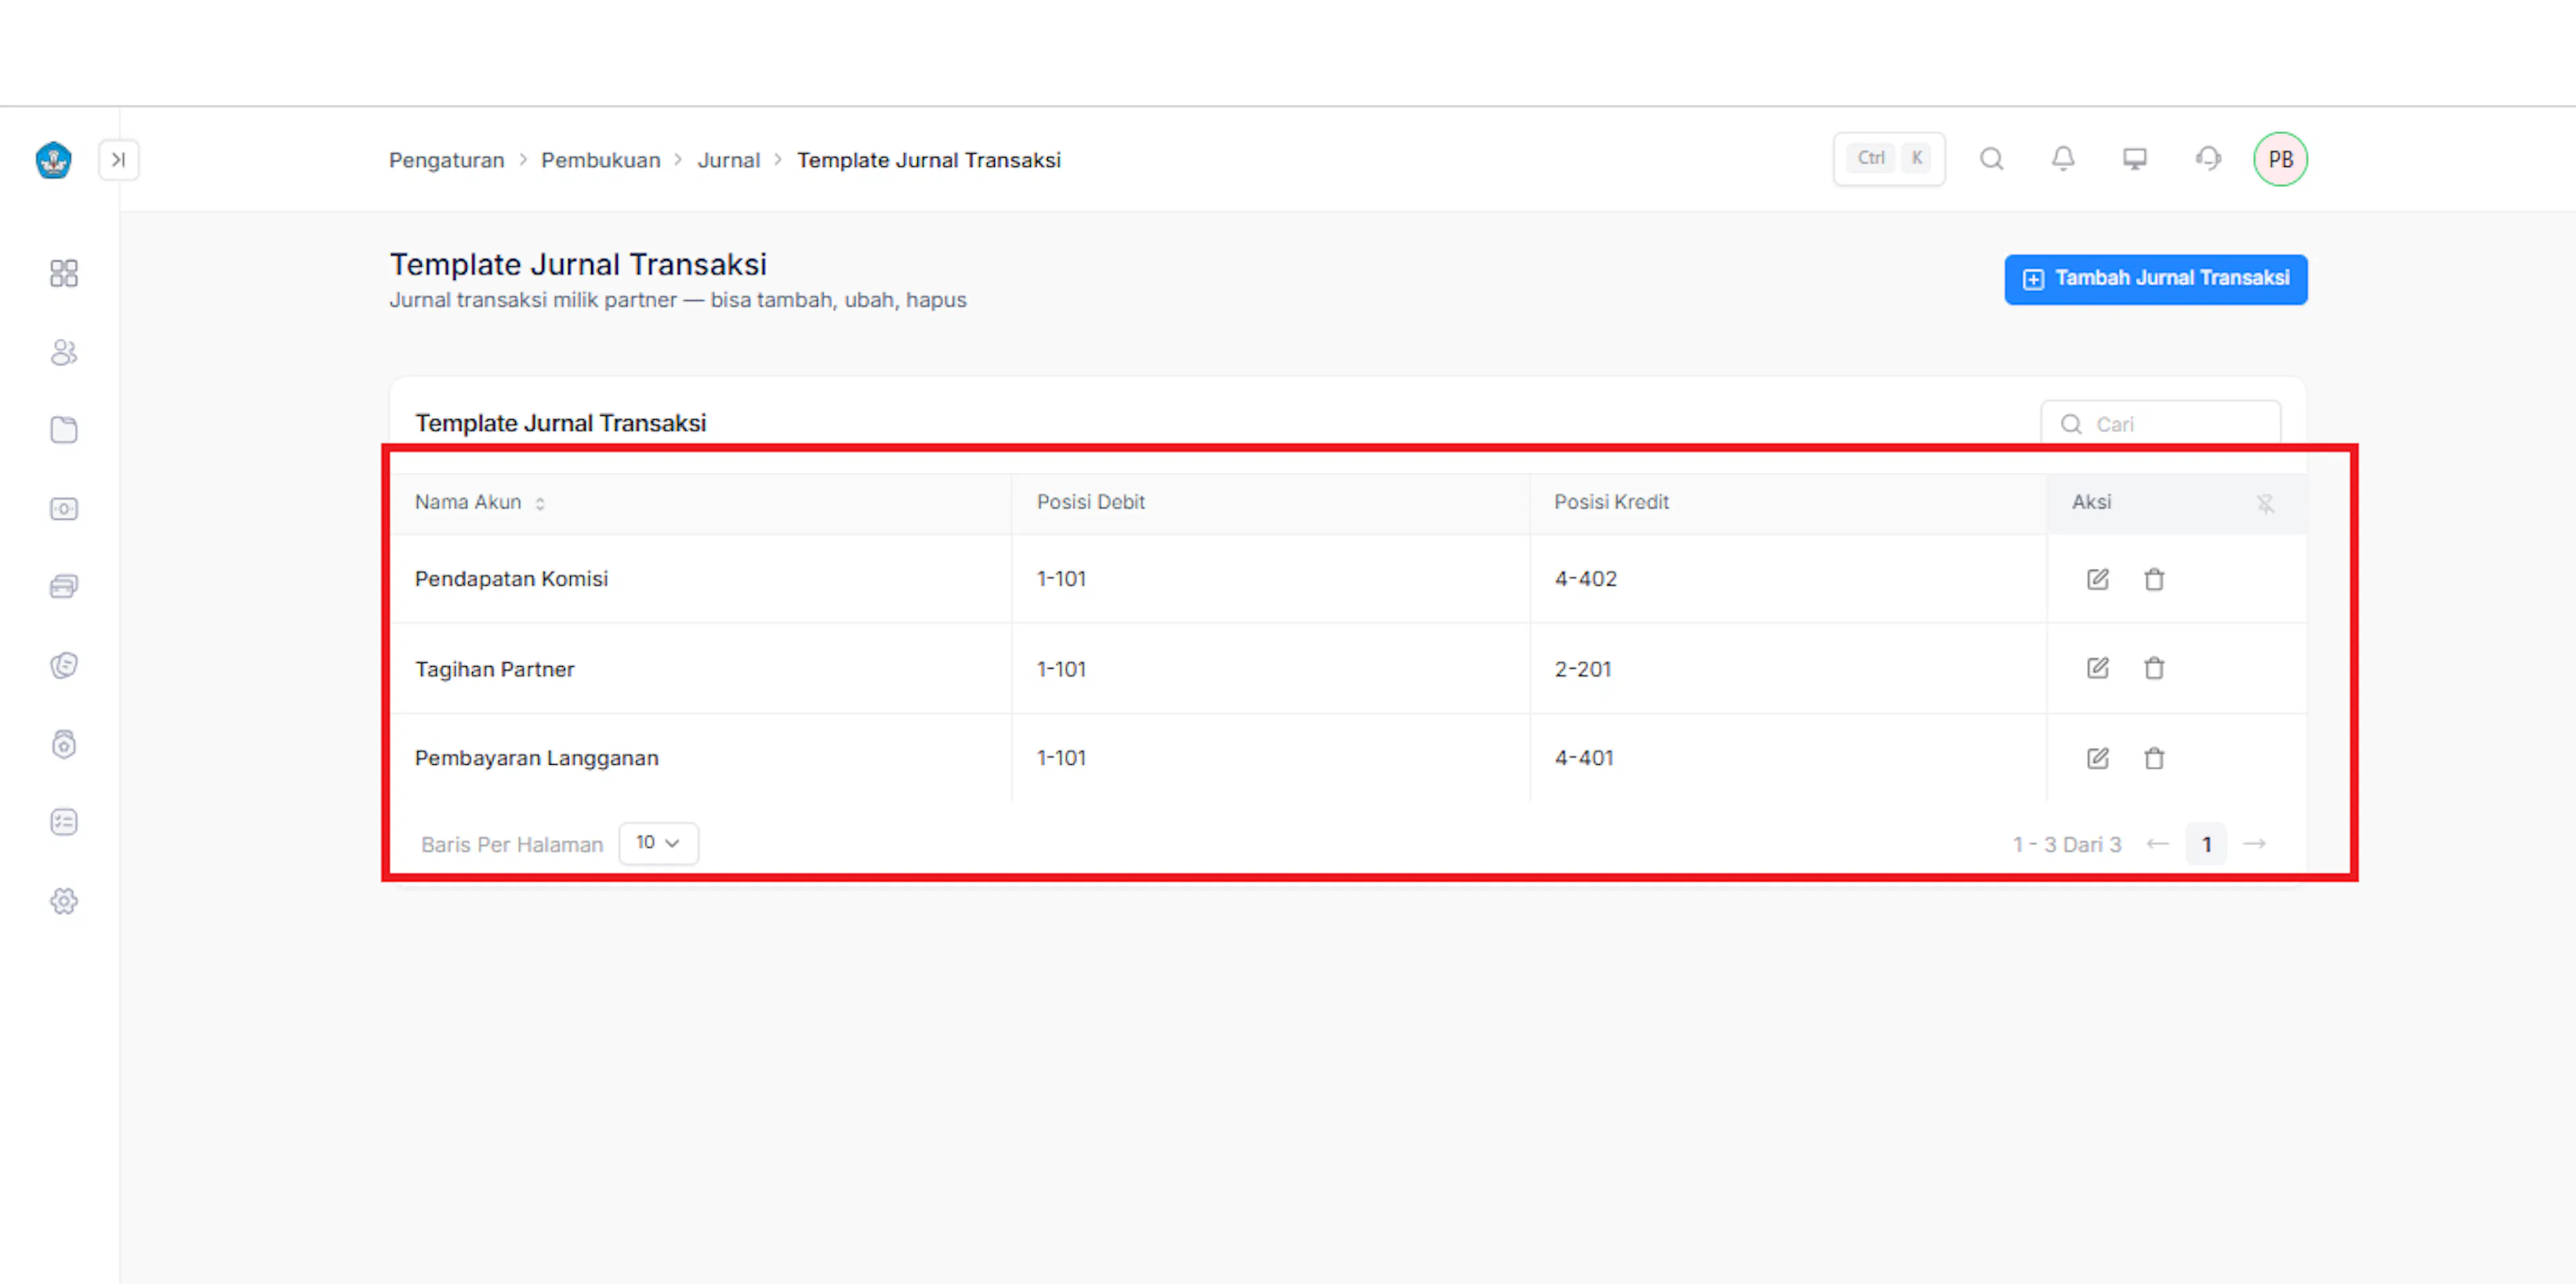Image resolution: width=2576 pixels, height=1284 pixels.
Task: Open the settings gear icon in sidebar
Action: tap(64, 901)
